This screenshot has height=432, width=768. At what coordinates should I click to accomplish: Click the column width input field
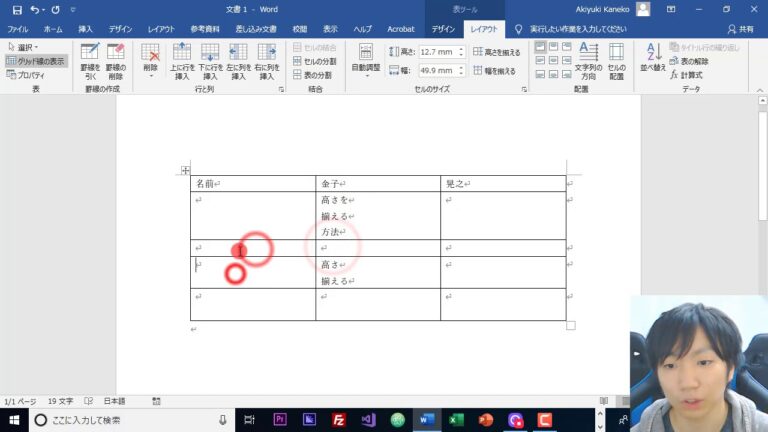tap(437, 71)
